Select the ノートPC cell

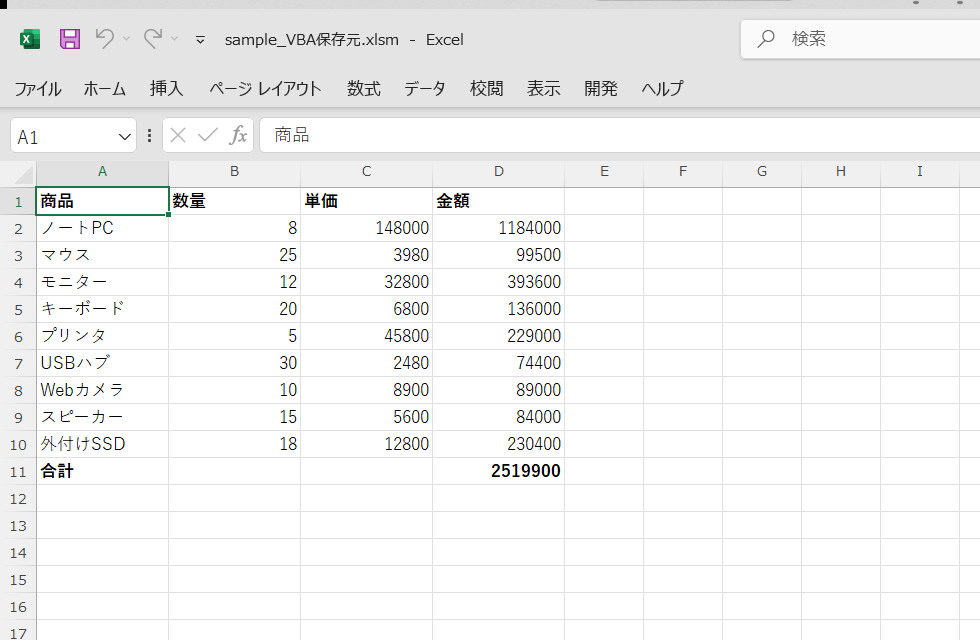(x=102, y=228)
